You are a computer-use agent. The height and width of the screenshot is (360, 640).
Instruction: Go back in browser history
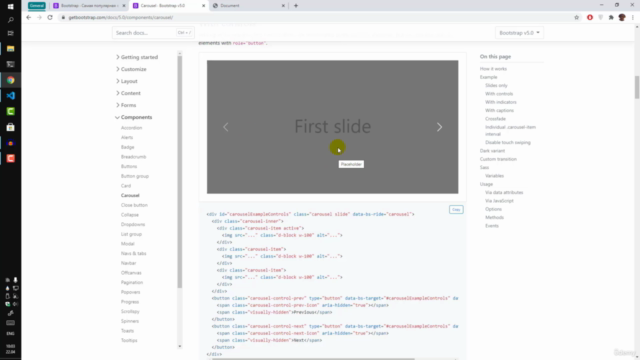(x=28, y=17)
